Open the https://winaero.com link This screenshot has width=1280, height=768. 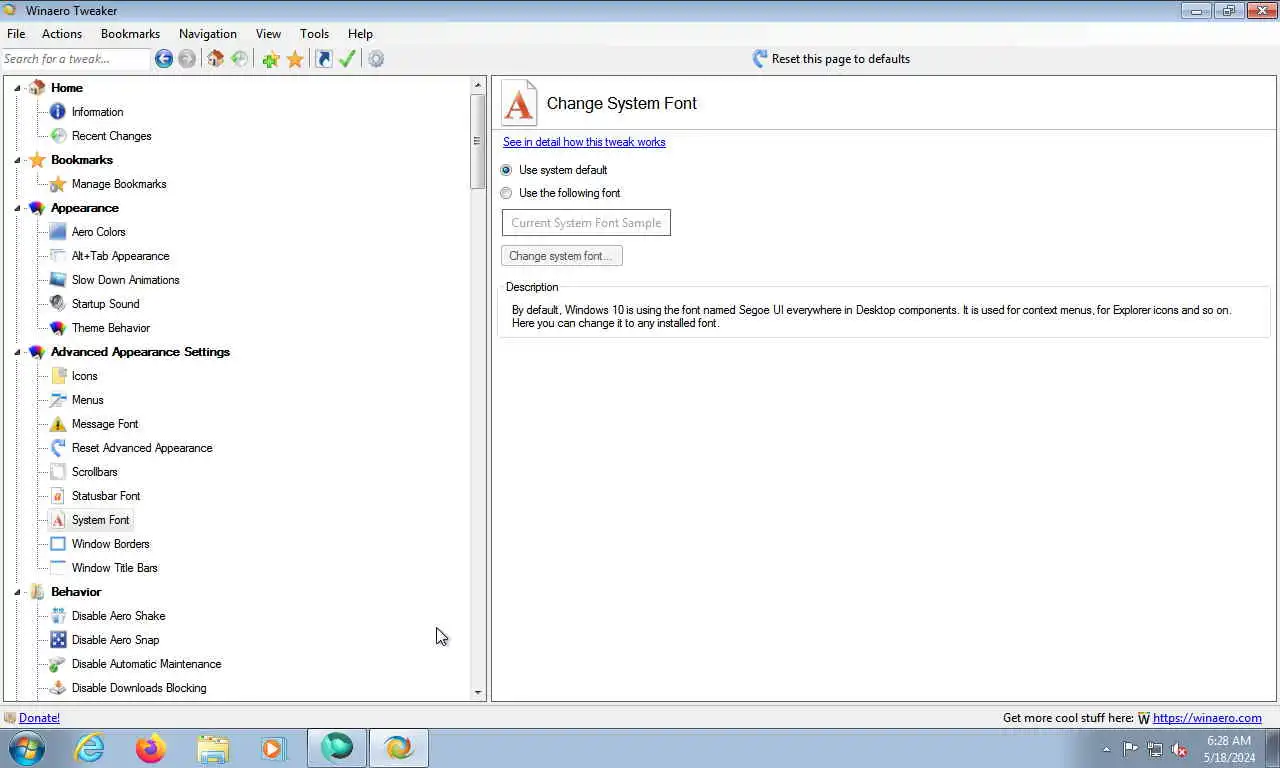click(x=1207, y=718)
